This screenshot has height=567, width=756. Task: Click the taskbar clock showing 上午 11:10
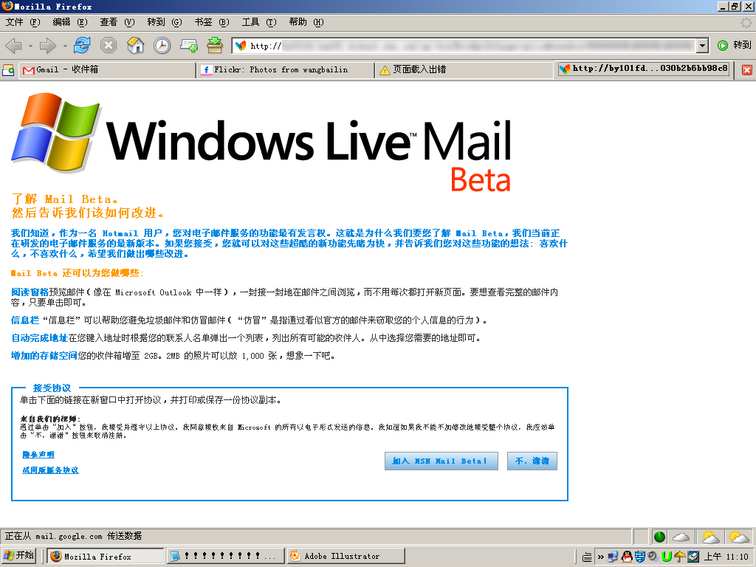click(727, 557)
